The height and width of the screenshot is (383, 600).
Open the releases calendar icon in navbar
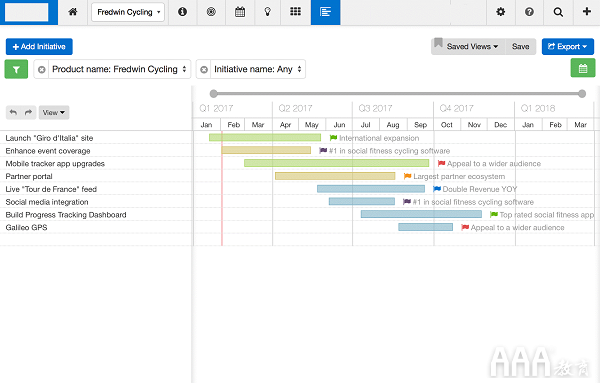(x=240, y=12)
